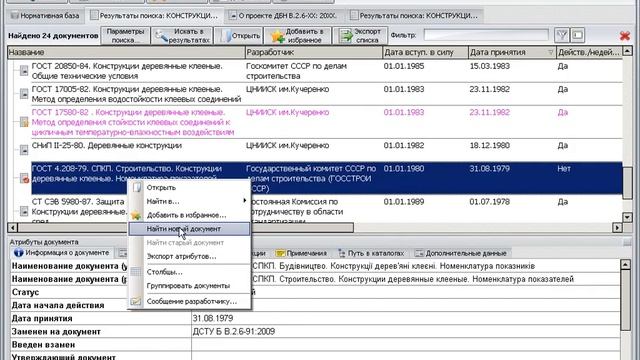Open the Дополнительные данные tab
The image size is (640, 360).
(461, 253)
